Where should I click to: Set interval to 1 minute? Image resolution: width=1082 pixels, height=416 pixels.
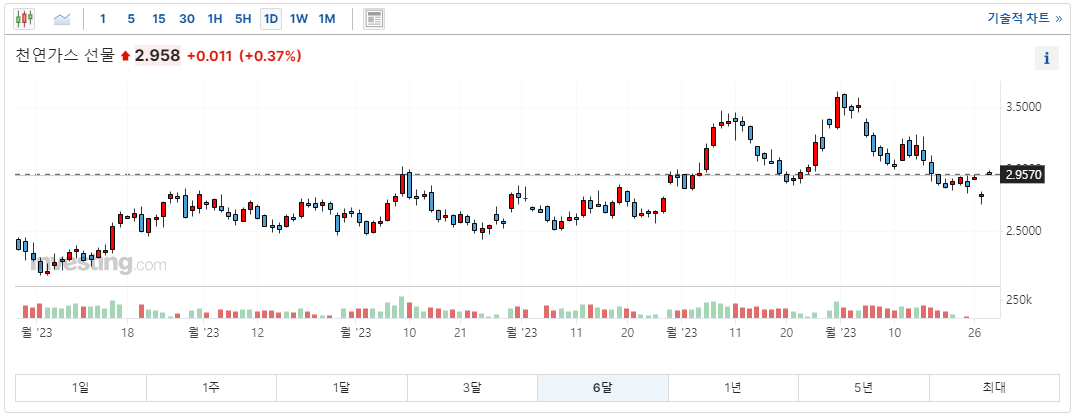(103, 19)
